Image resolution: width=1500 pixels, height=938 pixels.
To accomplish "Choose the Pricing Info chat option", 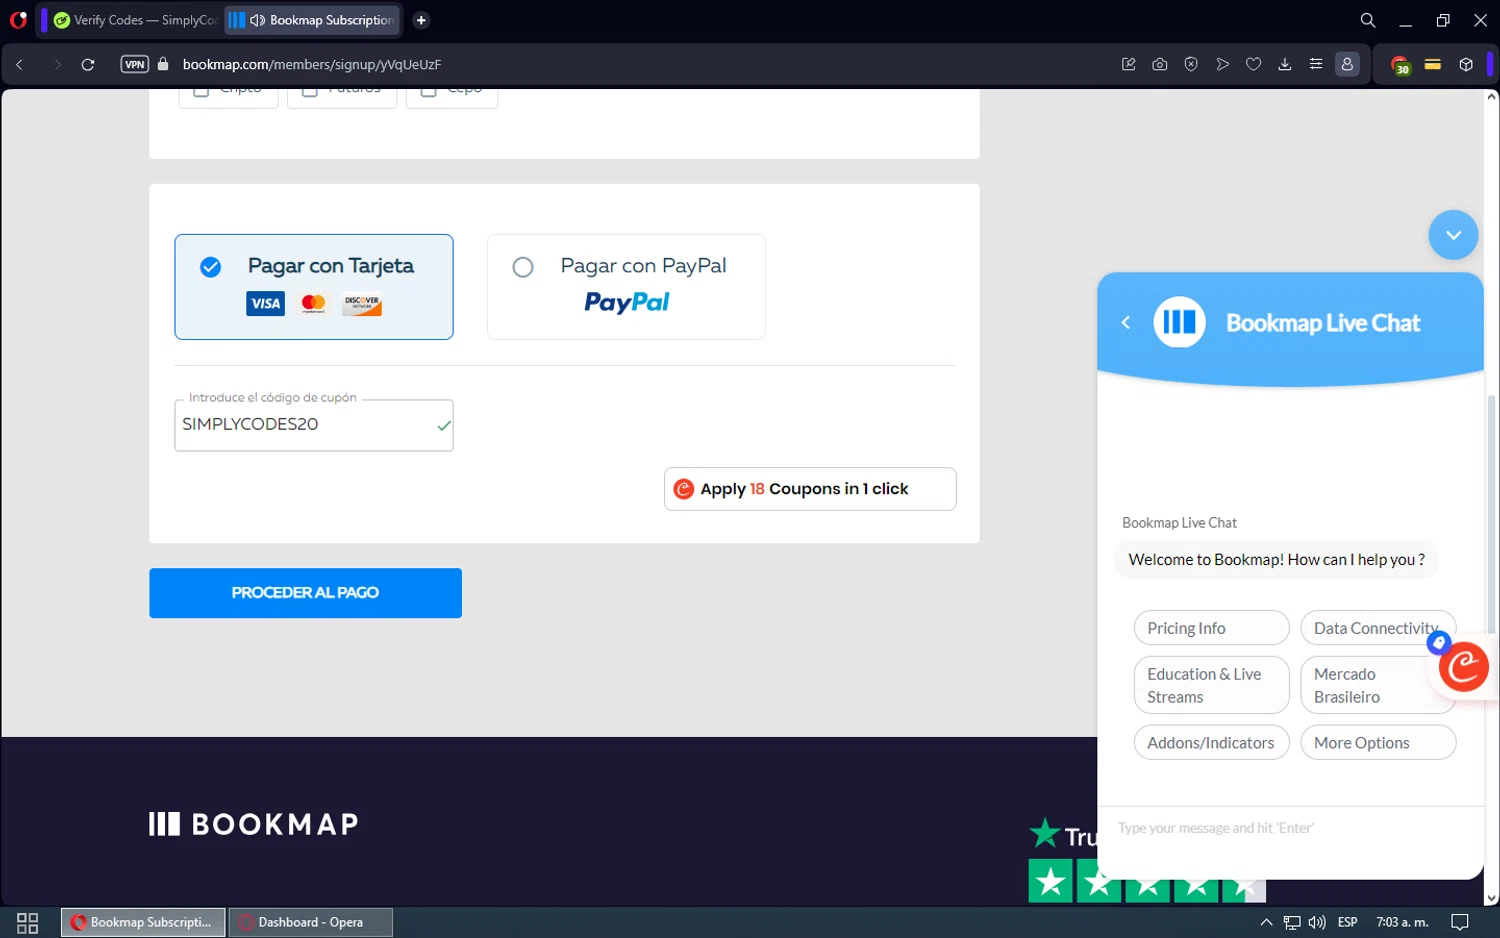I will point(1211,628).
